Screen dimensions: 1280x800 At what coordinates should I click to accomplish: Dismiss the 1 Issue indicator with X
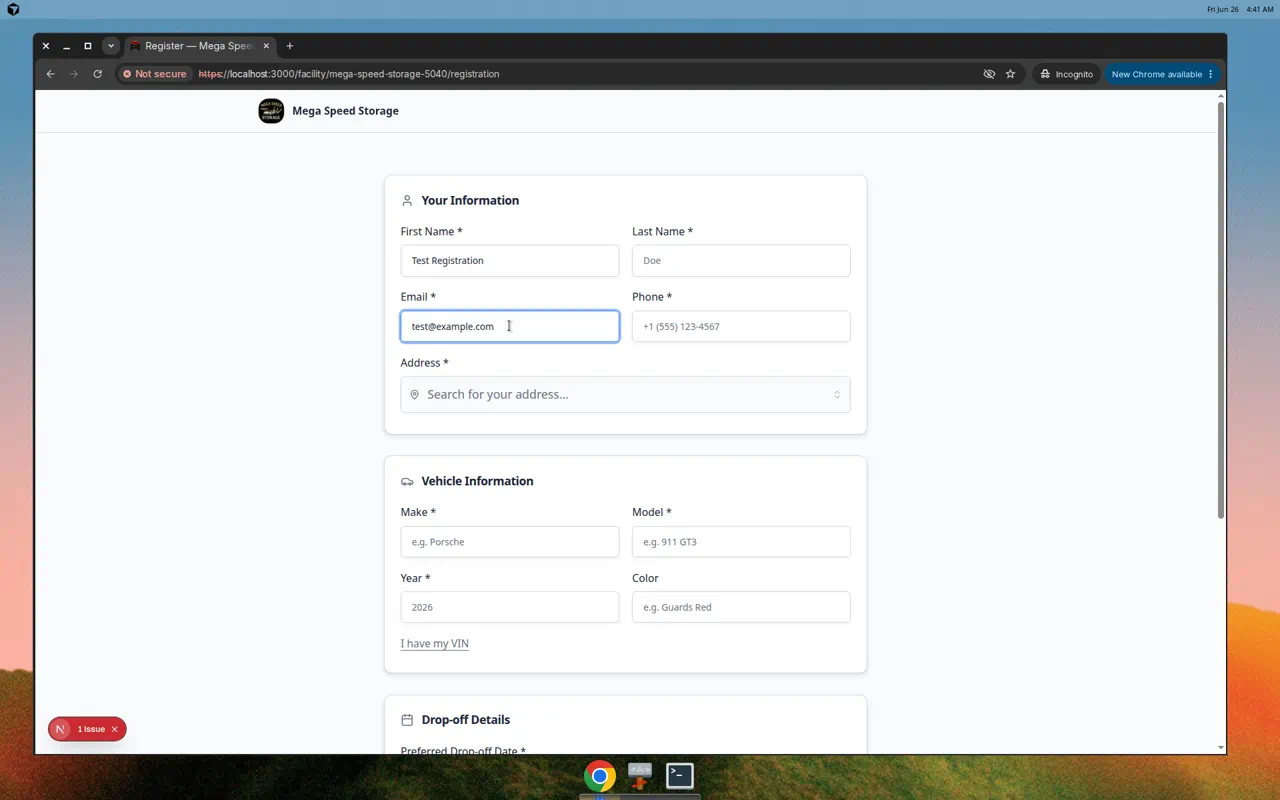(x=115, y=729)
